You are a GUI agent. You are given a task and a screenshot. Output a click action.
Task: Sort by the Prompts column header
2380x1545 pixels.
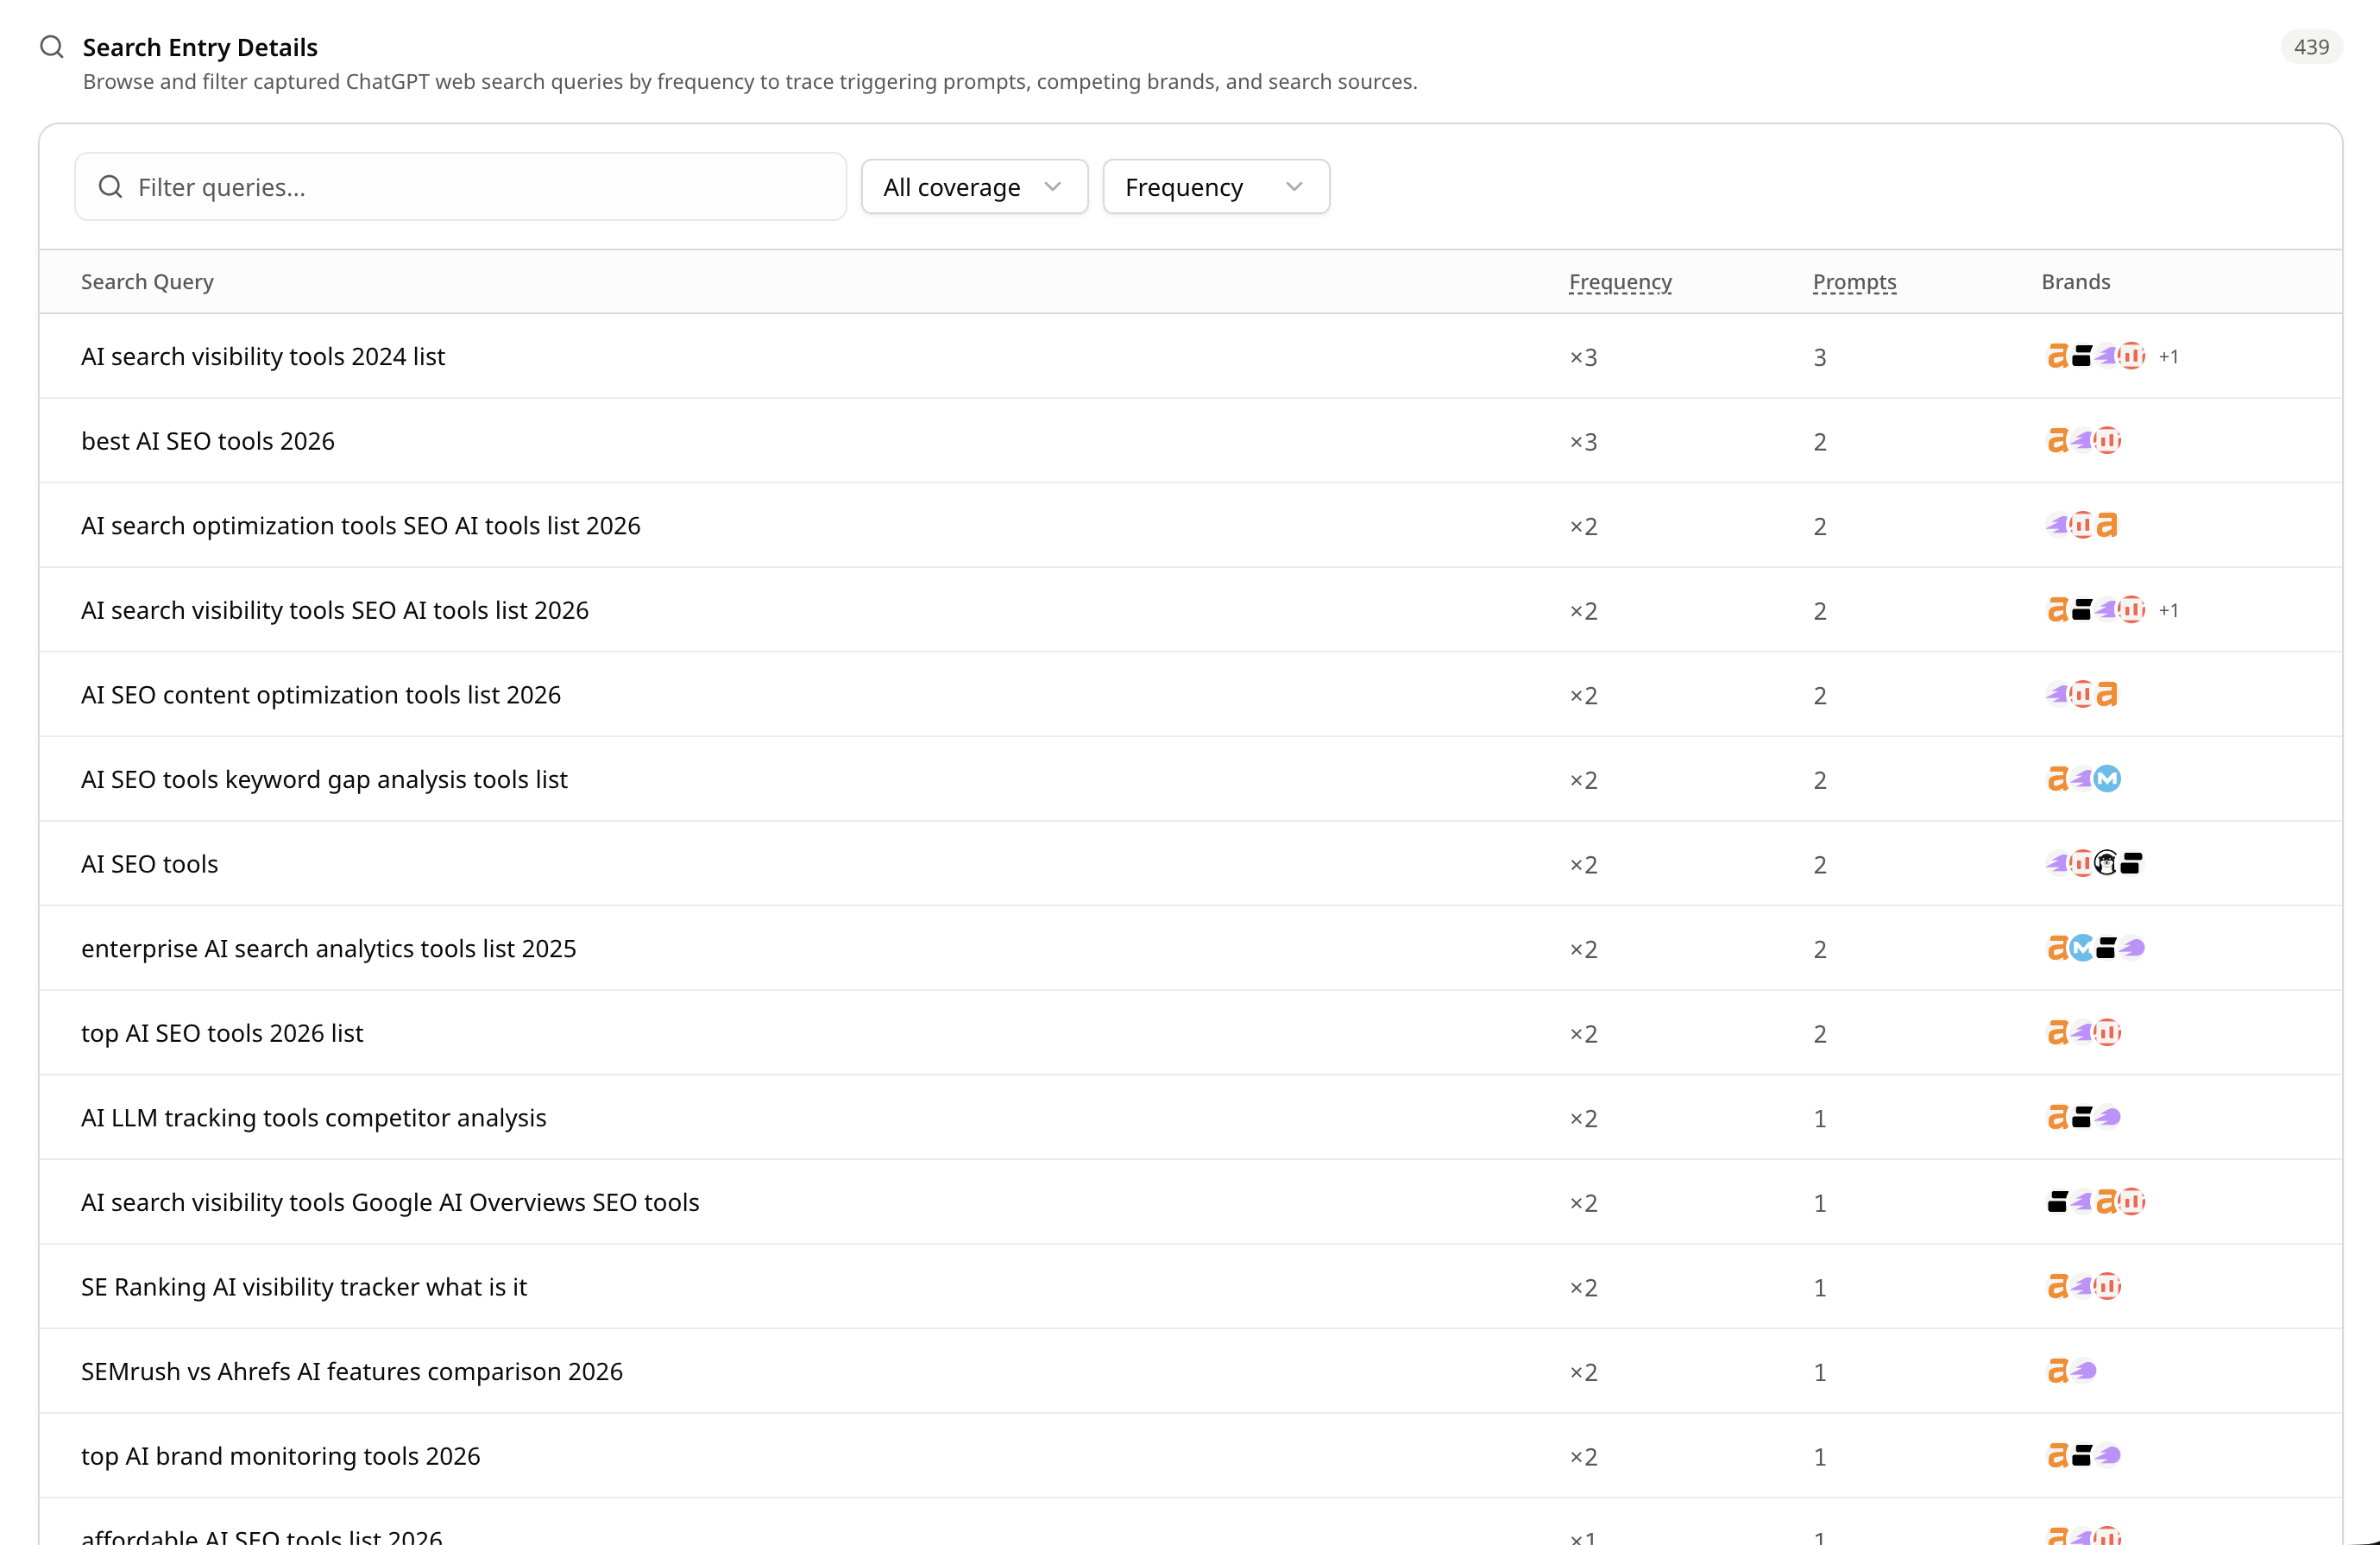pos(1854,282)
